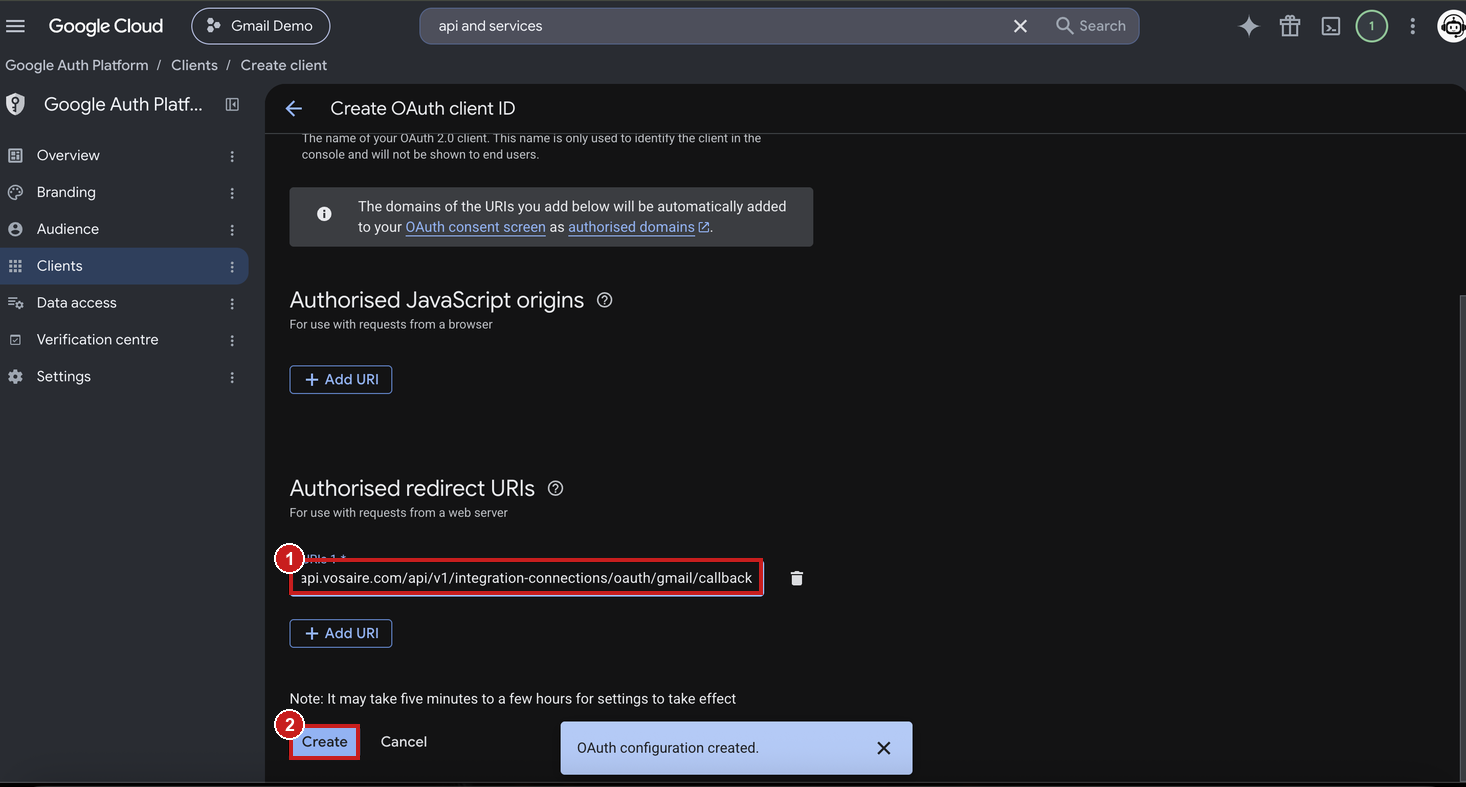Delete redirect URI 1 with trash icon
This screenshot has width=1466, height=787.
797,578
